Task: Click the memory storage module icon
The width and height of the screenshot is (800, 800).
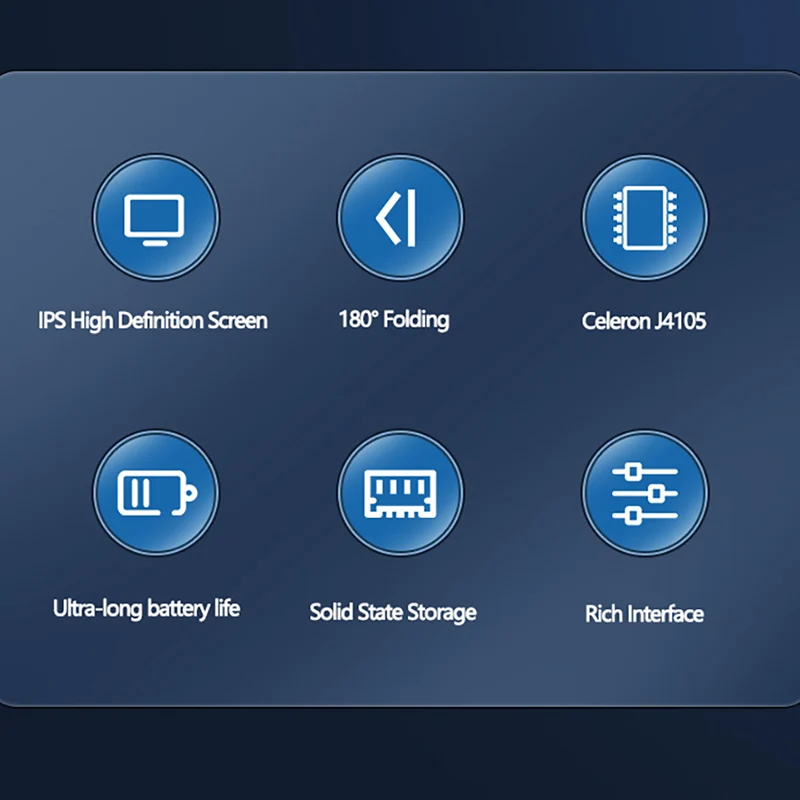Action: (x=400, y=493)
